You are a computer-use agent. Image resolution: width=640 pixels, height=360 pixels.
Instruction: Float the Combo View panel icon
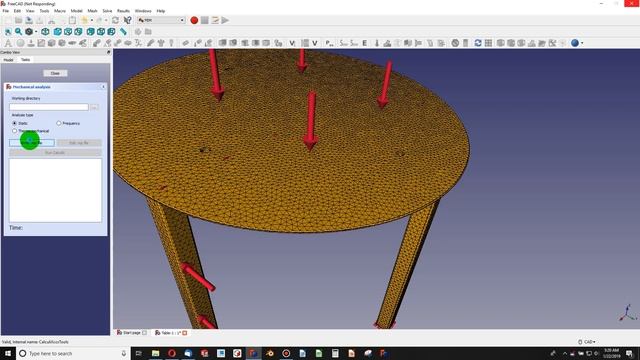pos(108,52)
